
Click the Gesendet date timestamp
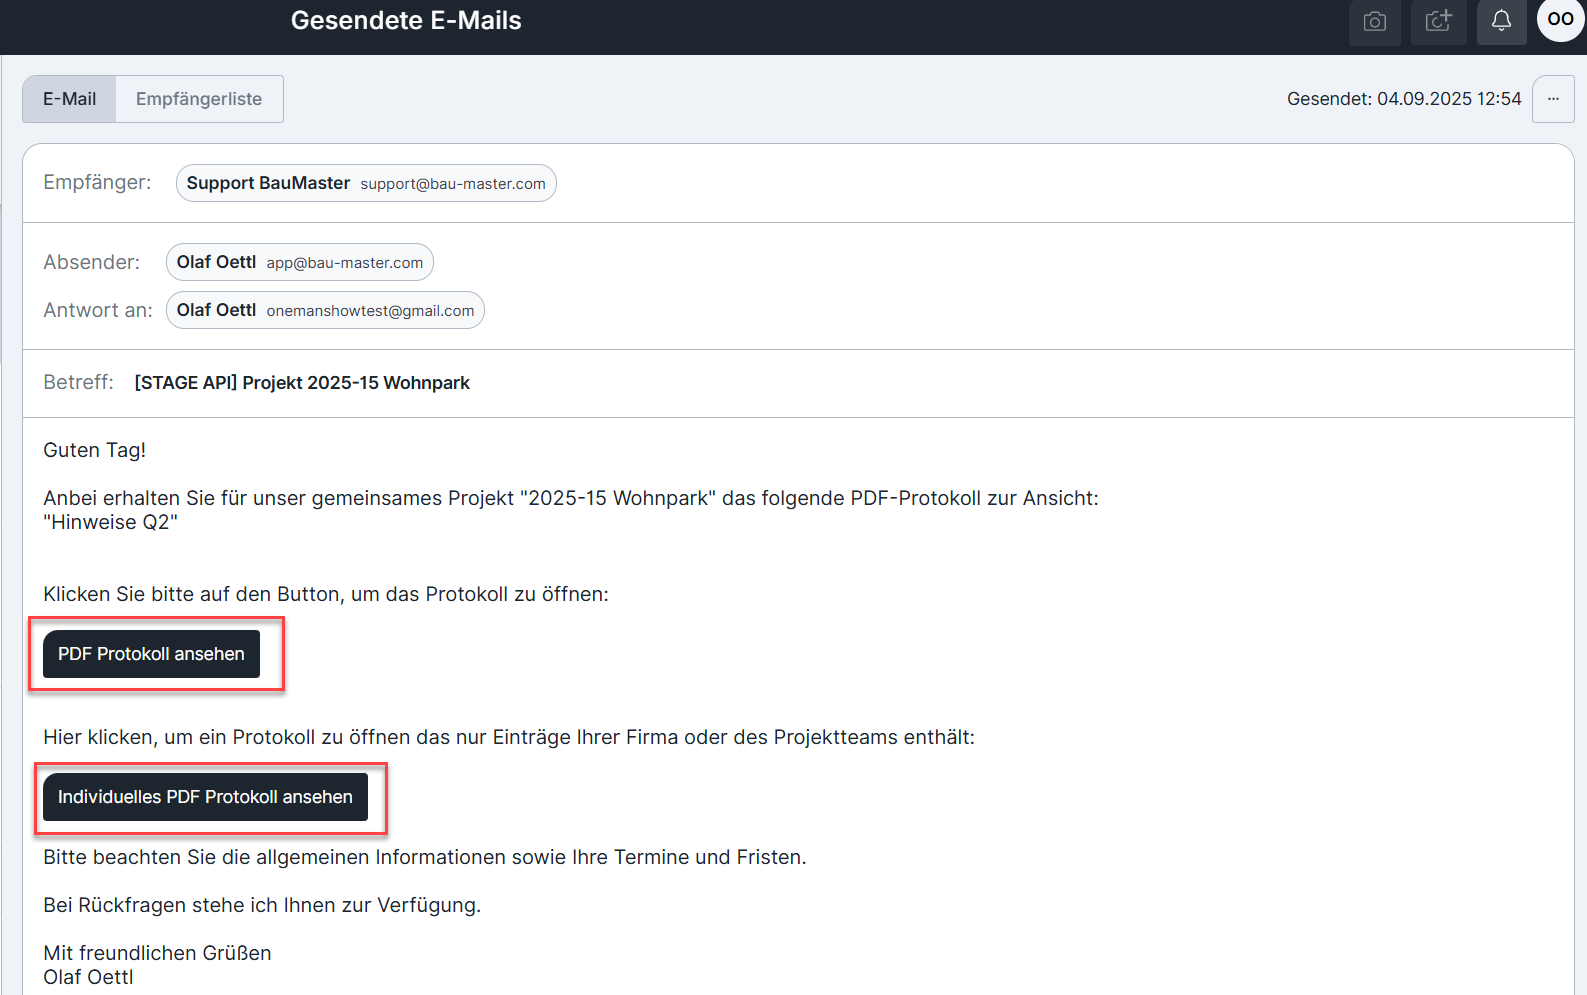tap(1404, 99)
